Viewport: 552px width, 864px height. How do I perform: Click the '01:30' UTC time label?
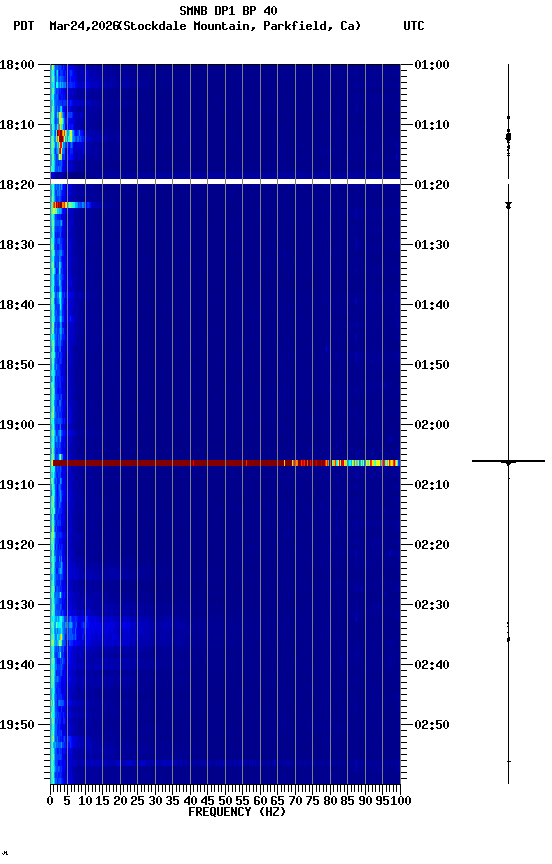click(x=432, y=245)
